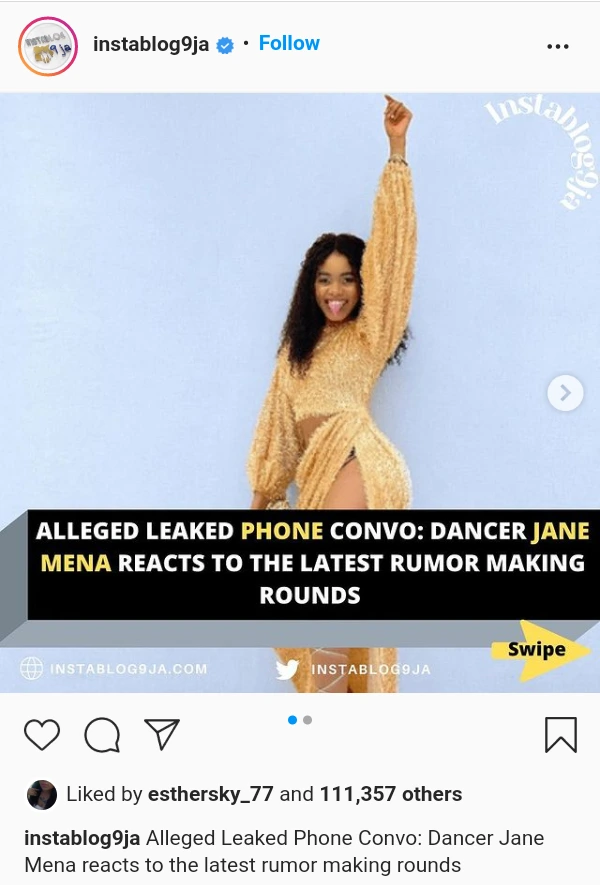The height and width of the screenshot is (885, 600).
Task: Open instablog9ja name in caption
Action: pyautogui.click(x=82, y=838)
